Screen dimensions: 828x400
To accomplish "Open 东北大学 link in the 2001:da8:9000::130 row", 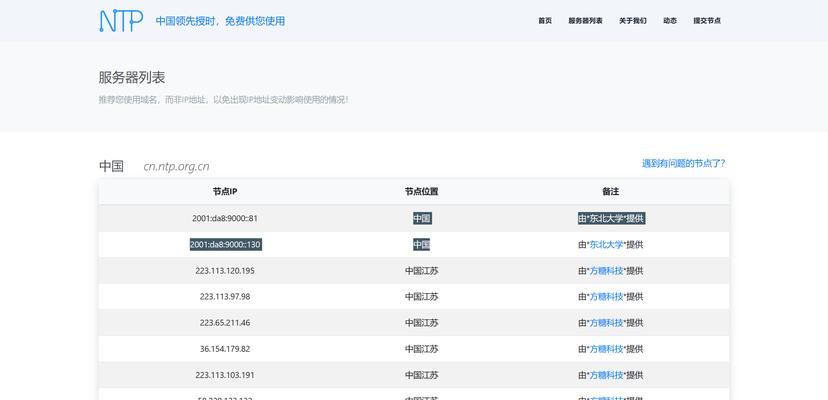I will [606, 245].
